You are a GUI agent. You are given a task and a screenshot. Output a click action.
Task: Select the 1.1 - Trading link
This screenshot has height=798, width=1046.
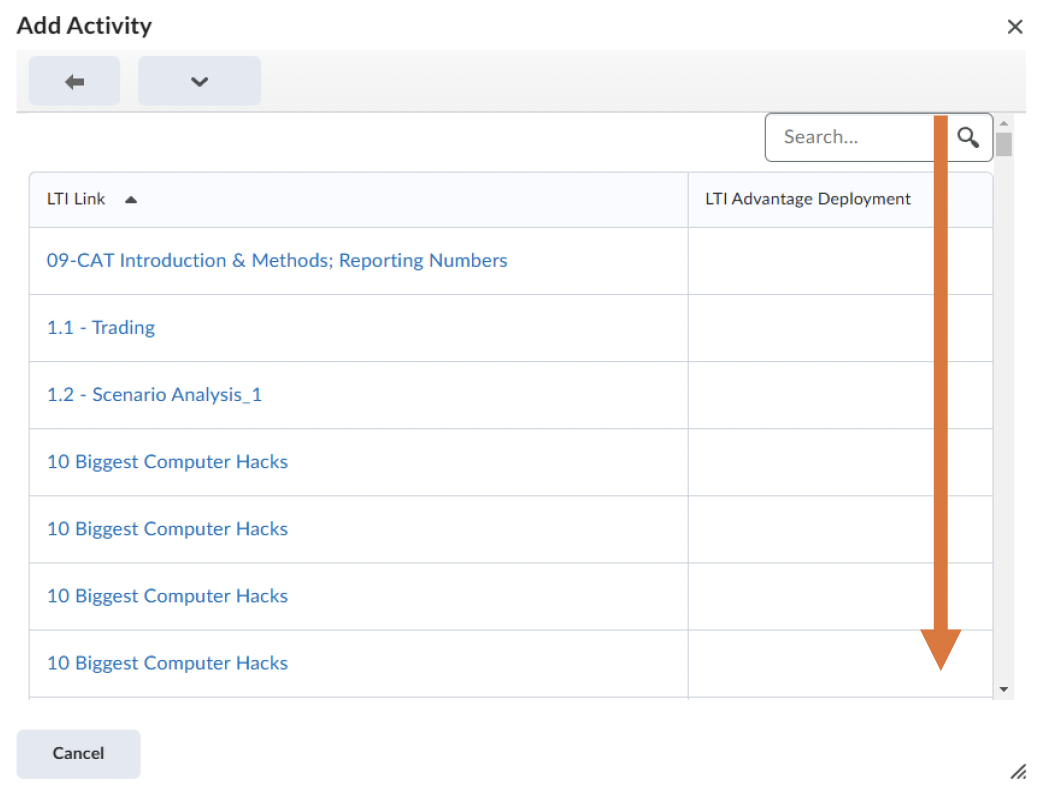click(x=101, y=328)
